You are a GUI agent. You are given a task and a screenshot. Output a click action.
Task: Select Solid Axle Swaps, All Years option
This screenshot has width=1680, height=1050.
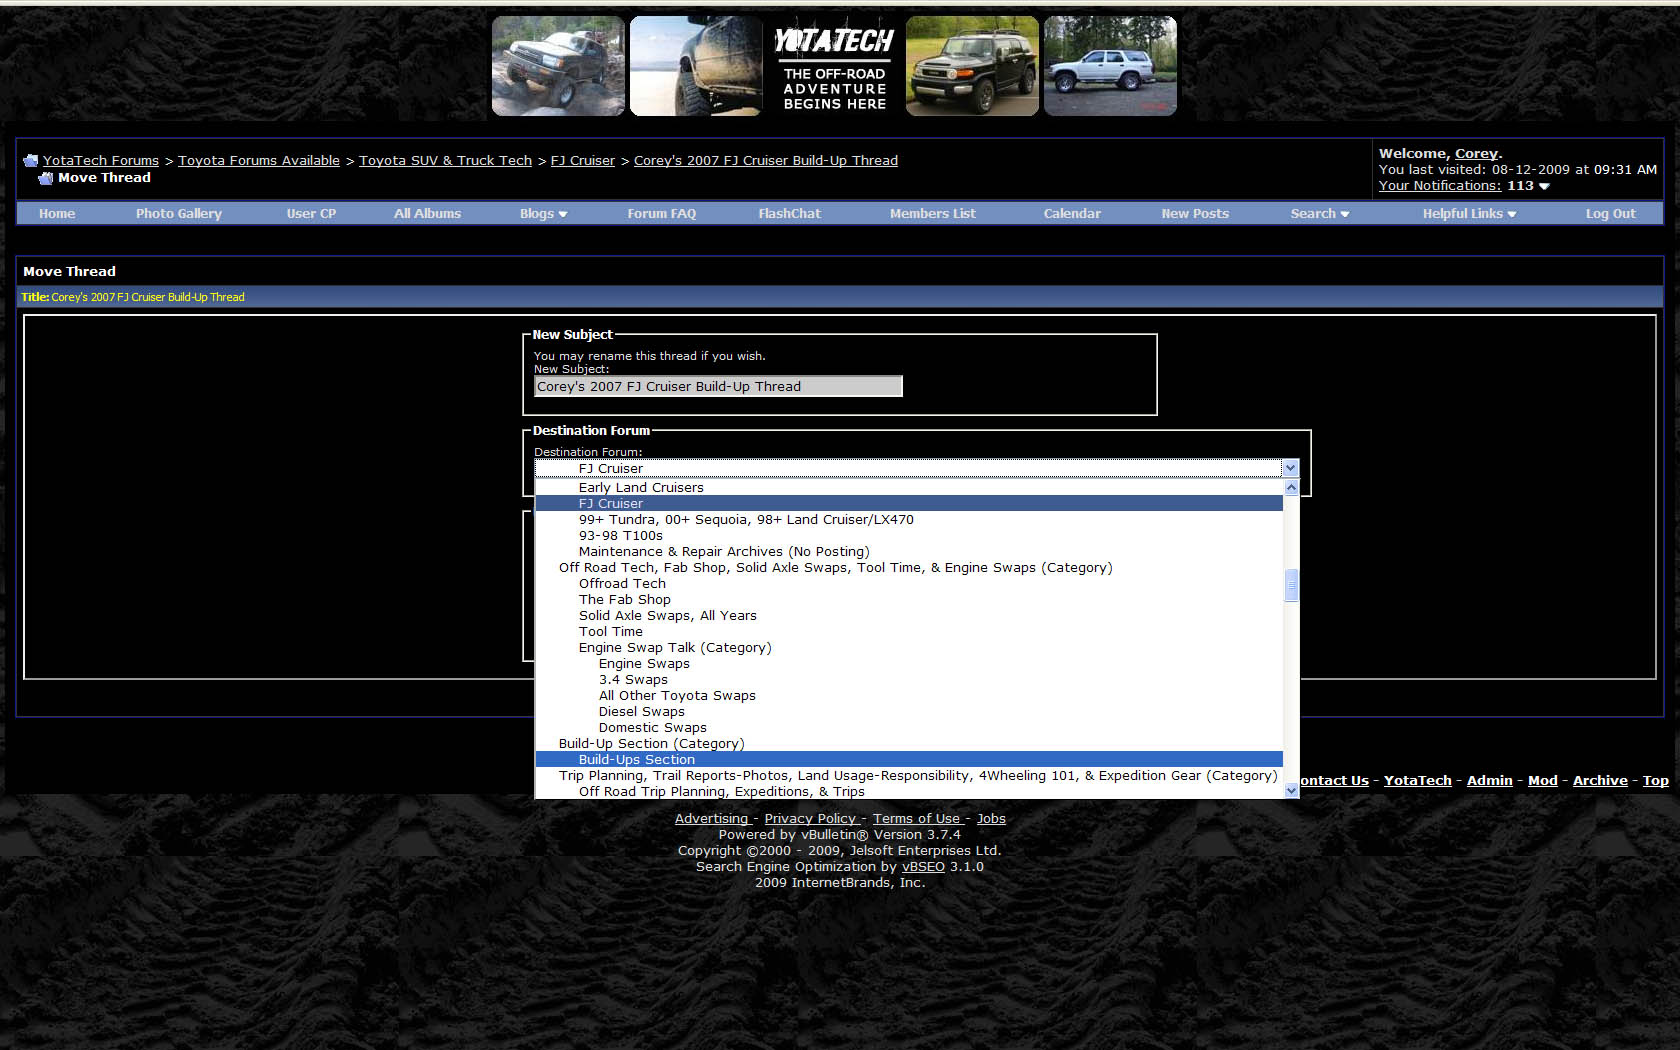pos(909,616)
